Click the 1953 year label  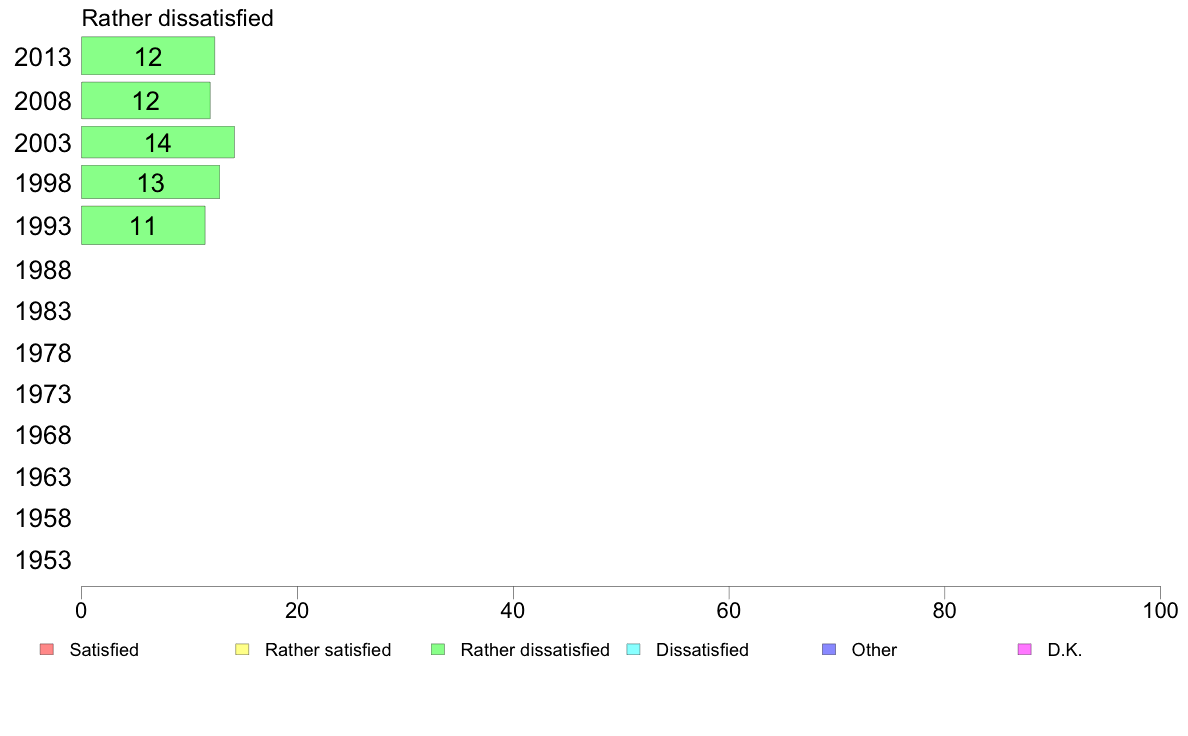pyautogui.click(x=43, y=560)
